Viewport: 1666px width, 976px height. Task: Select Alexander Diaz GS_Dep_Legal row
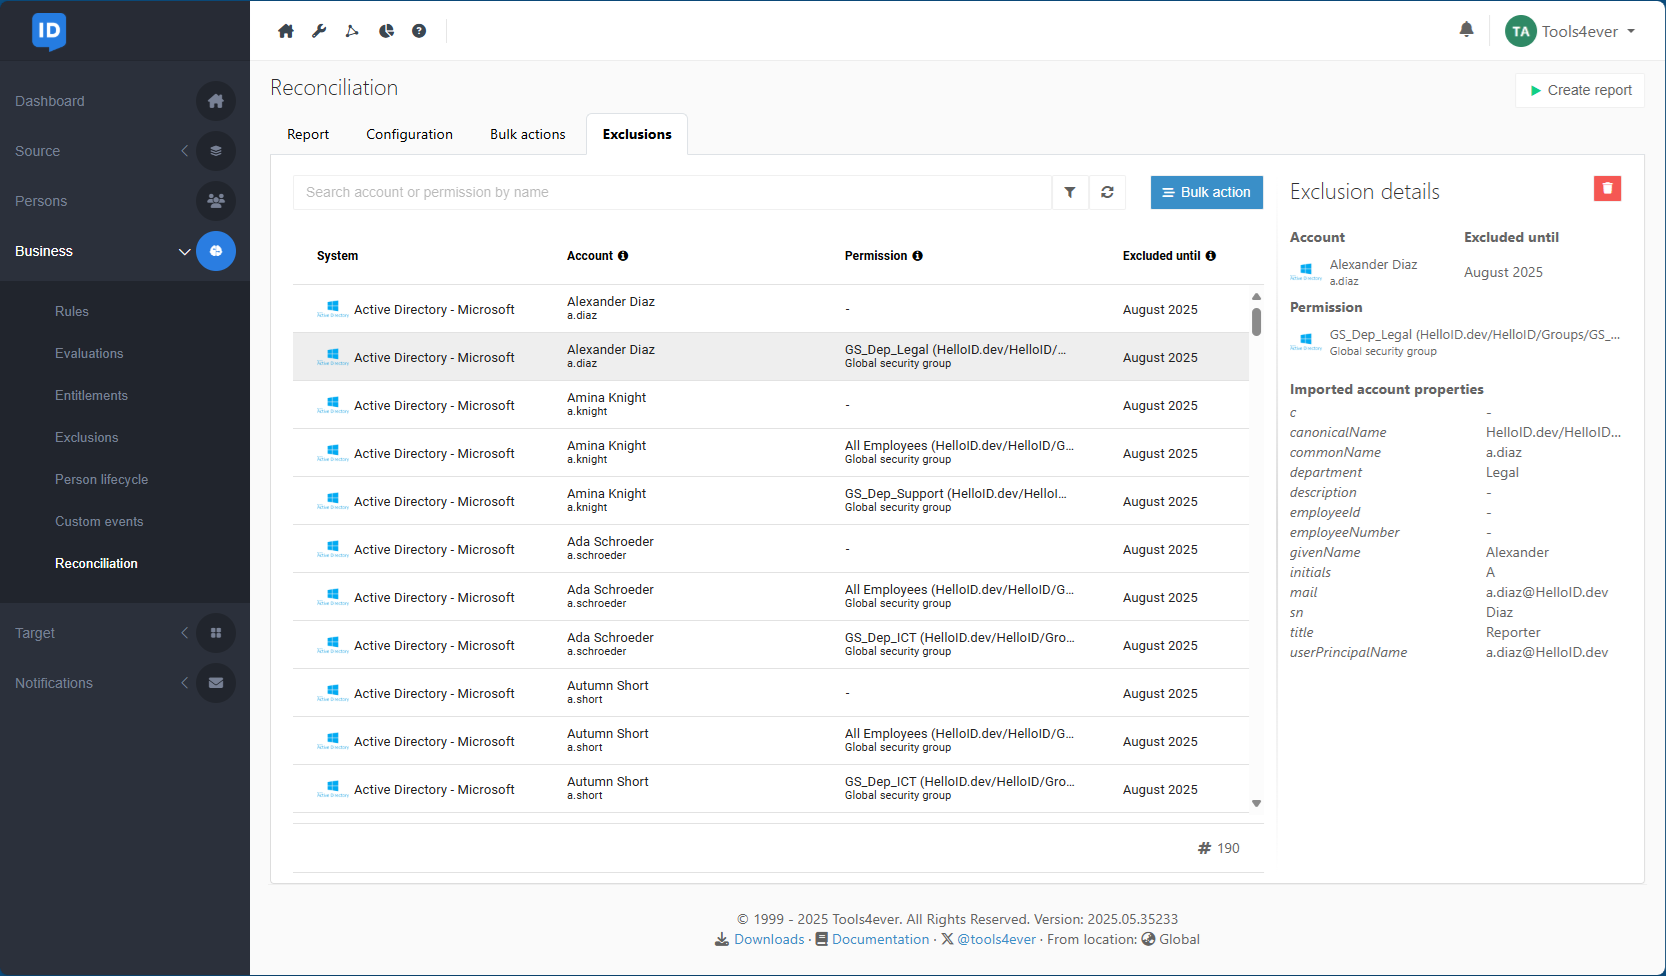pyautogui.click(x=771, y=357)
